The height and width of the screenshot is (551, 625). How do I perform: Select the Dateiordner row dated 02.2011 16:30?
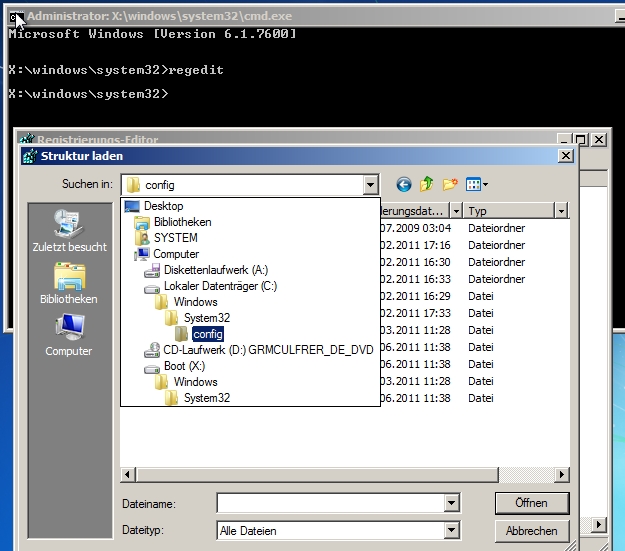click(x=474, y=262)
